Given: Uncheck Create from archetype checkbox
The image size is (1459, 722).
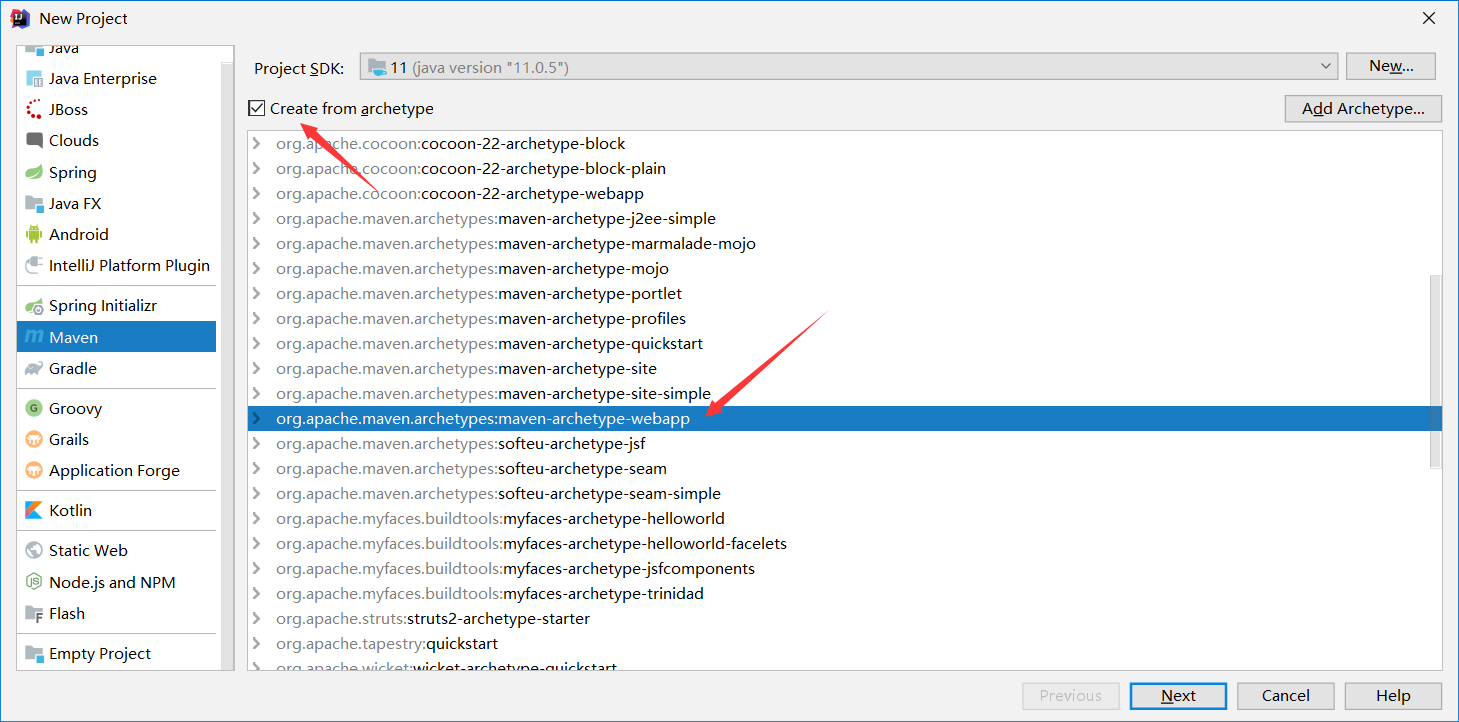Looking at the screenshot, I should click(258, 108).
